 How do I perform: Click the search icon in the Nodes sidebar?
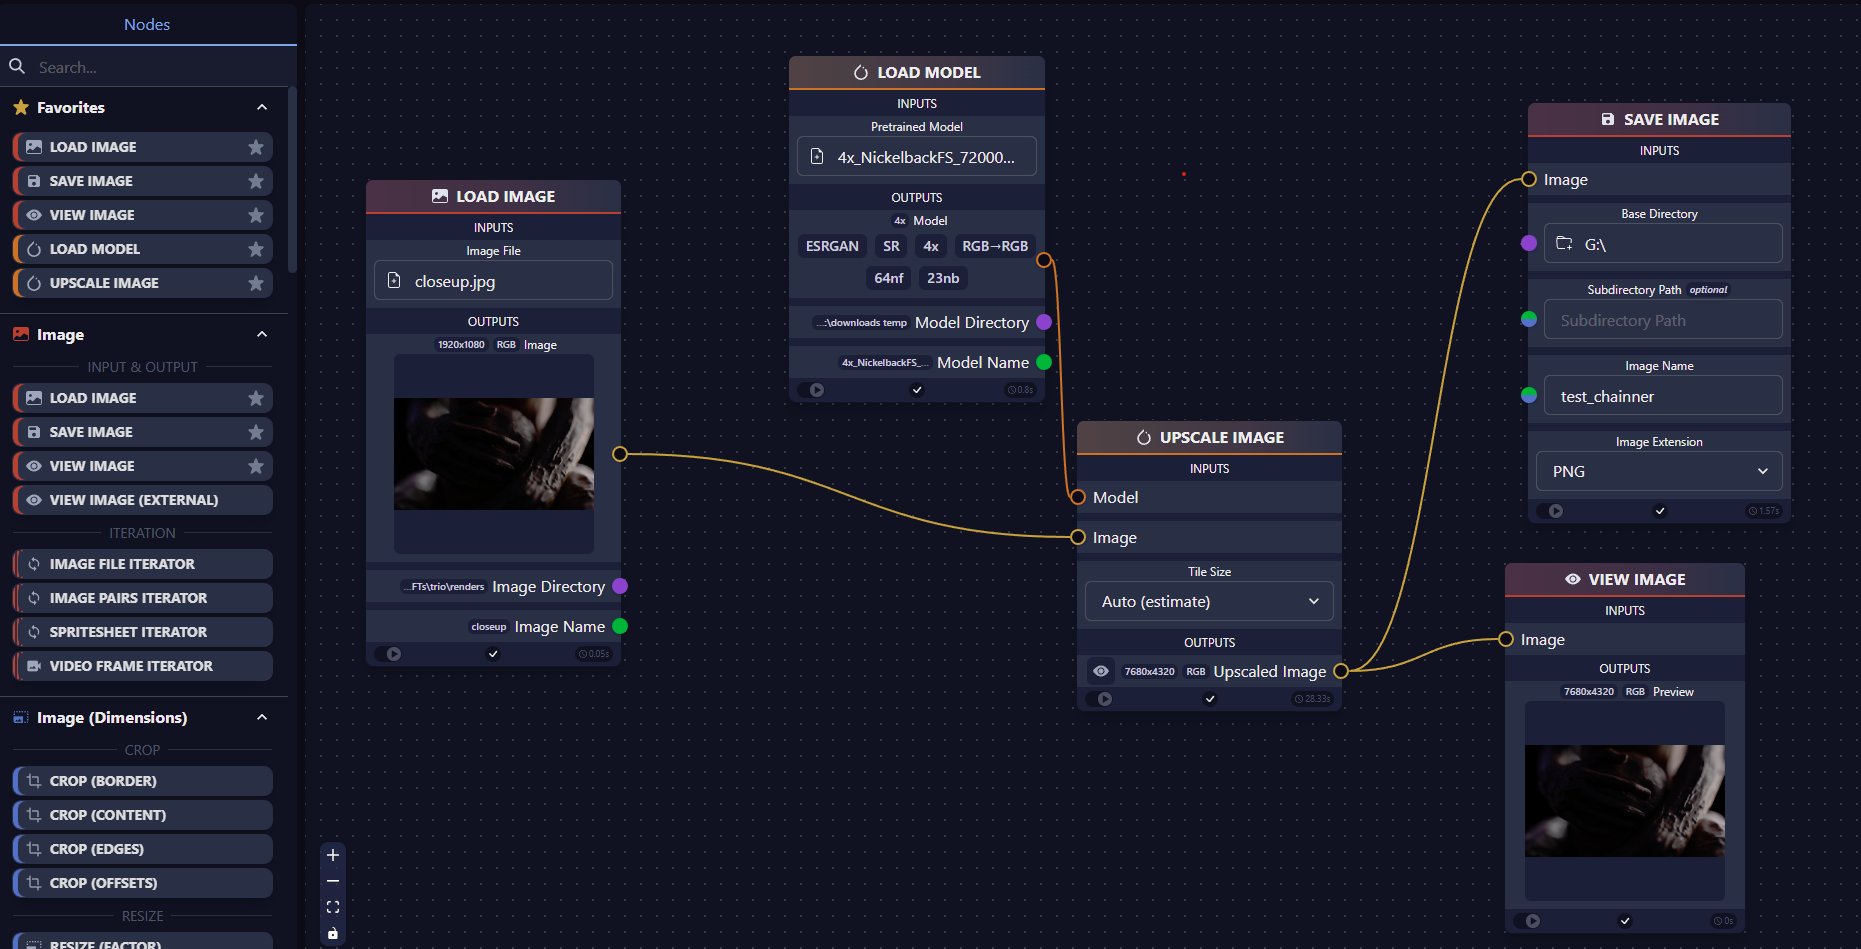pos(17,66)
